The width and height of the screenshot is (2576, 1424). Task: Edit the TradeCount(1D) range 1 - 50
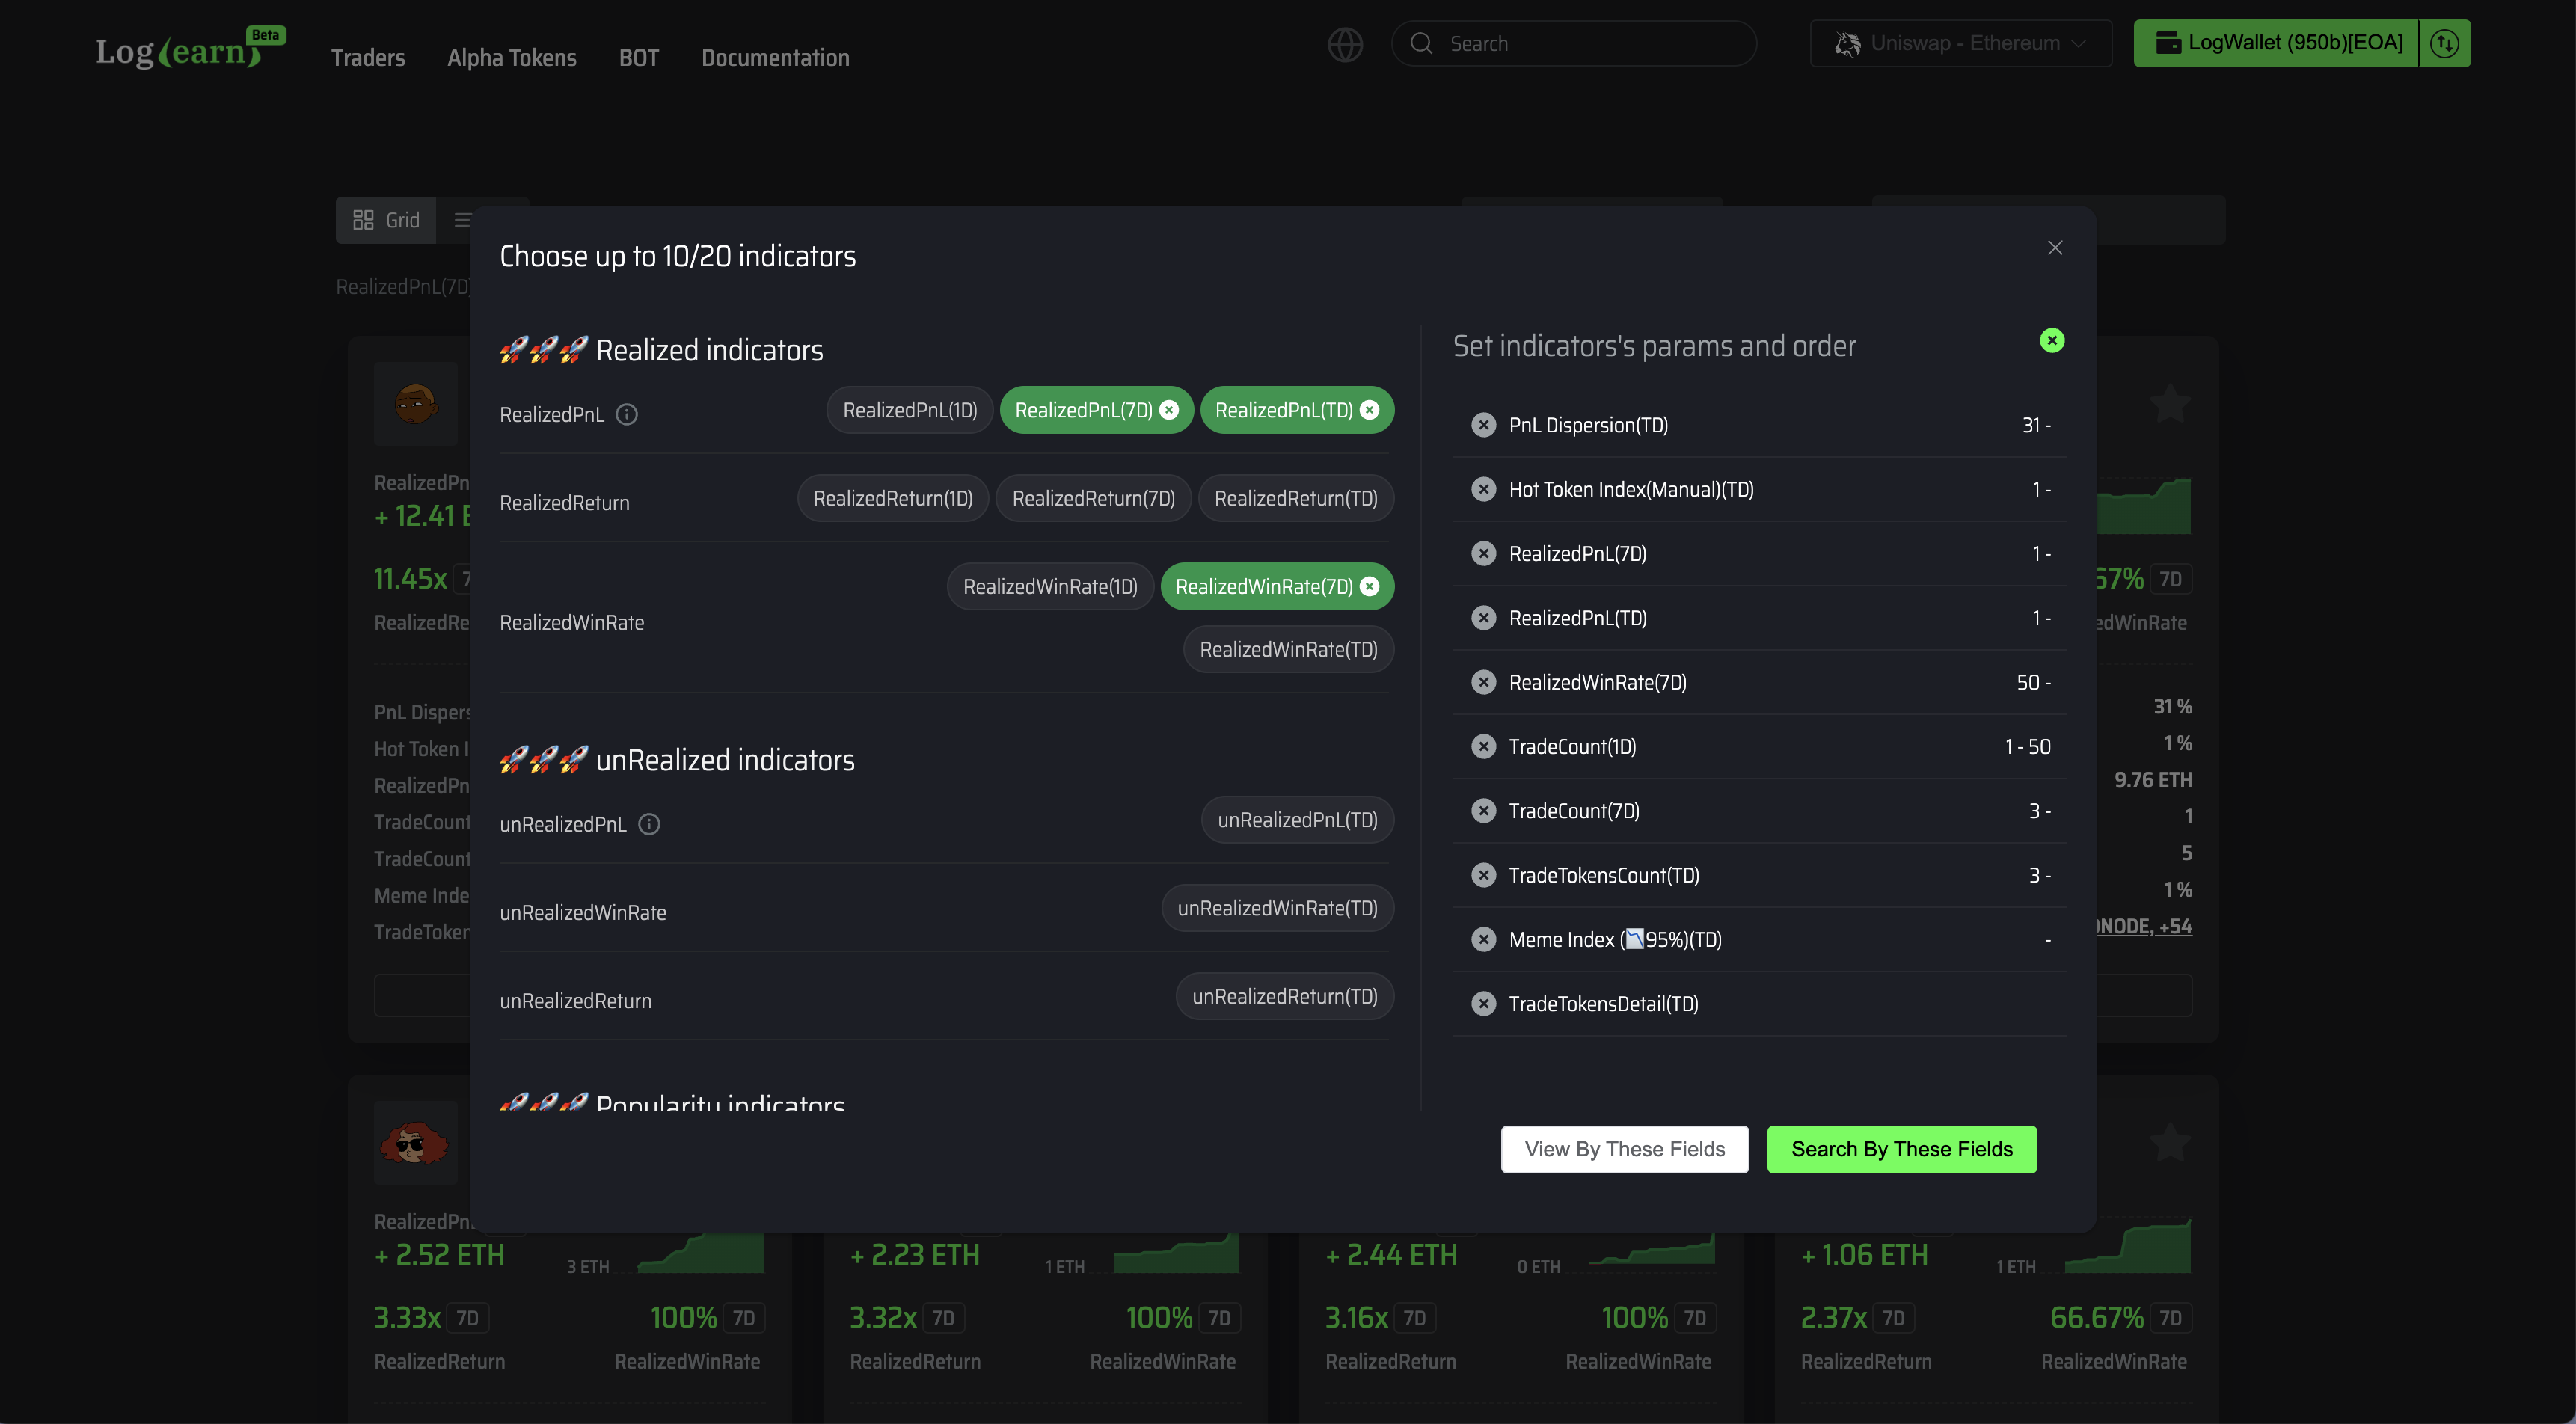pos(2028,746)
